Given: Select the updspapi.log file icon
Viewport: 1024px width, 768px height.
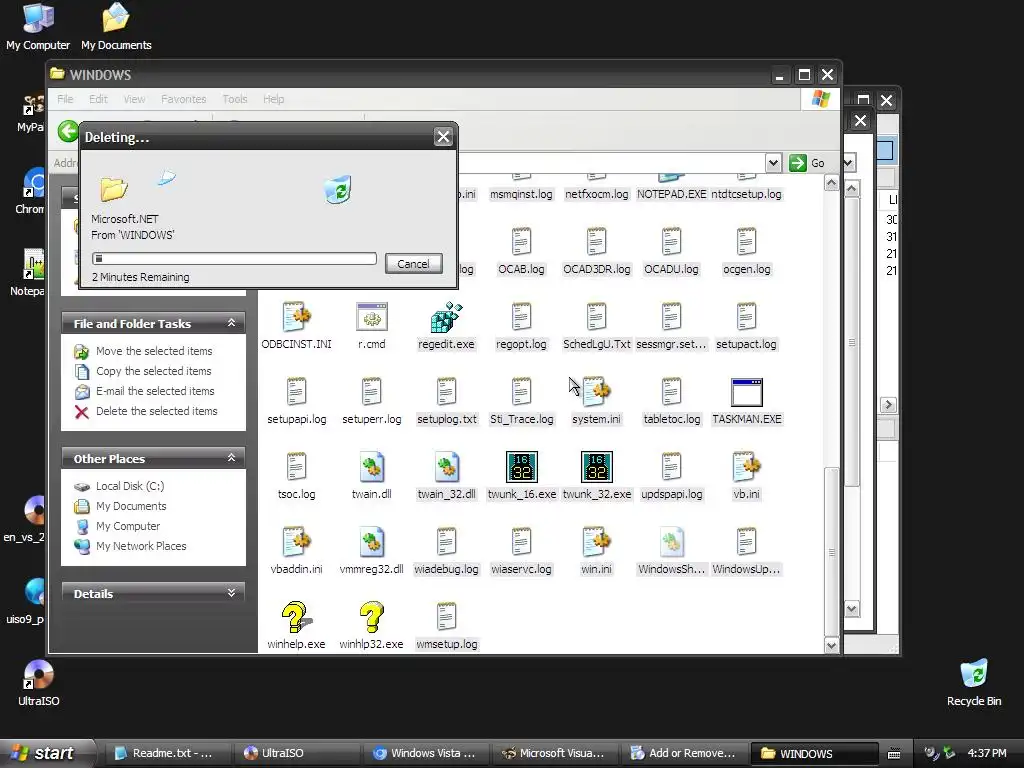Looking at the screenshot, I should [x=671, y=468].
